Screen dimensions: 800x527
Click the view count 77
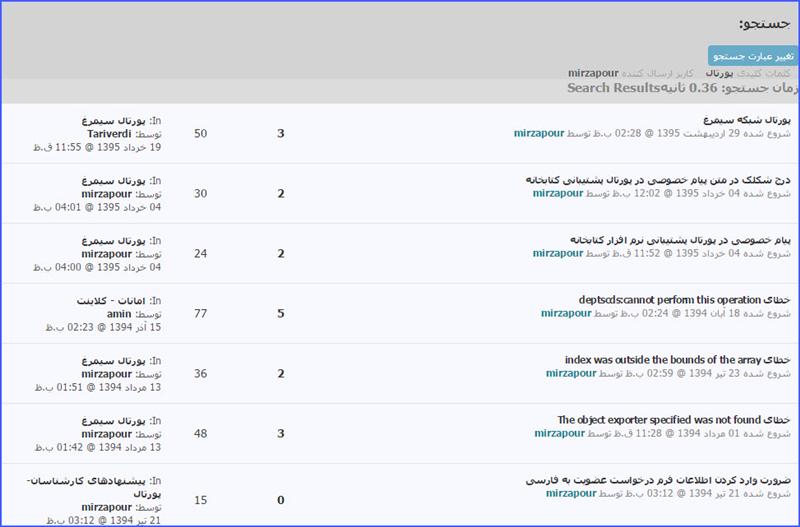click(x=200, y=313)
